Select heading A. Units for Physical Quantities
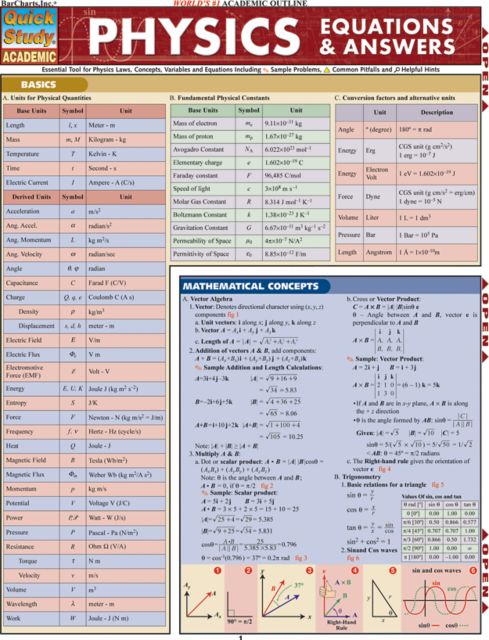Viewport: 489px width, 640px height. pyautogui.click(x=47, y=98)
